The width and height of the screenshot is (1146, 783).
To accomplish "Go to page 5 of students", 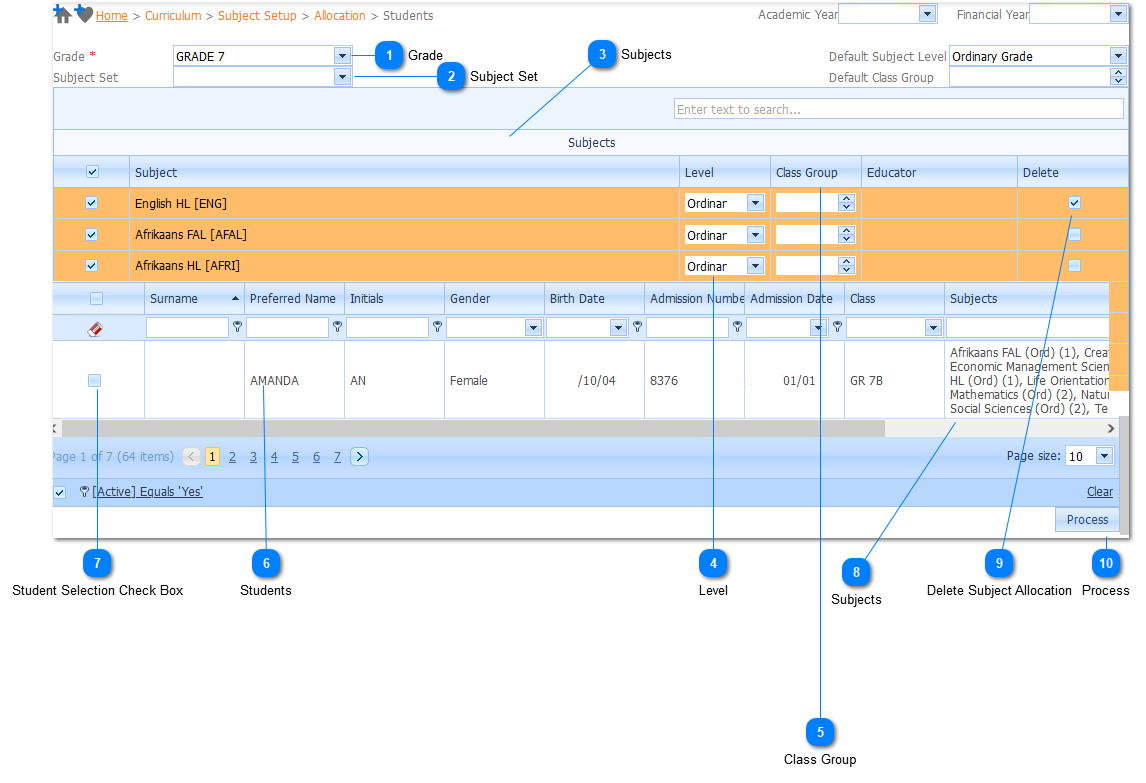I will click(295, 457).
